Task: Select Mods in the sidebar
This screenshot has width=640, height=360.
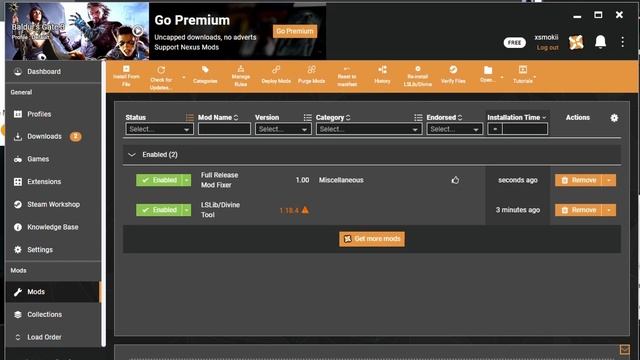Action: (53, 292)
